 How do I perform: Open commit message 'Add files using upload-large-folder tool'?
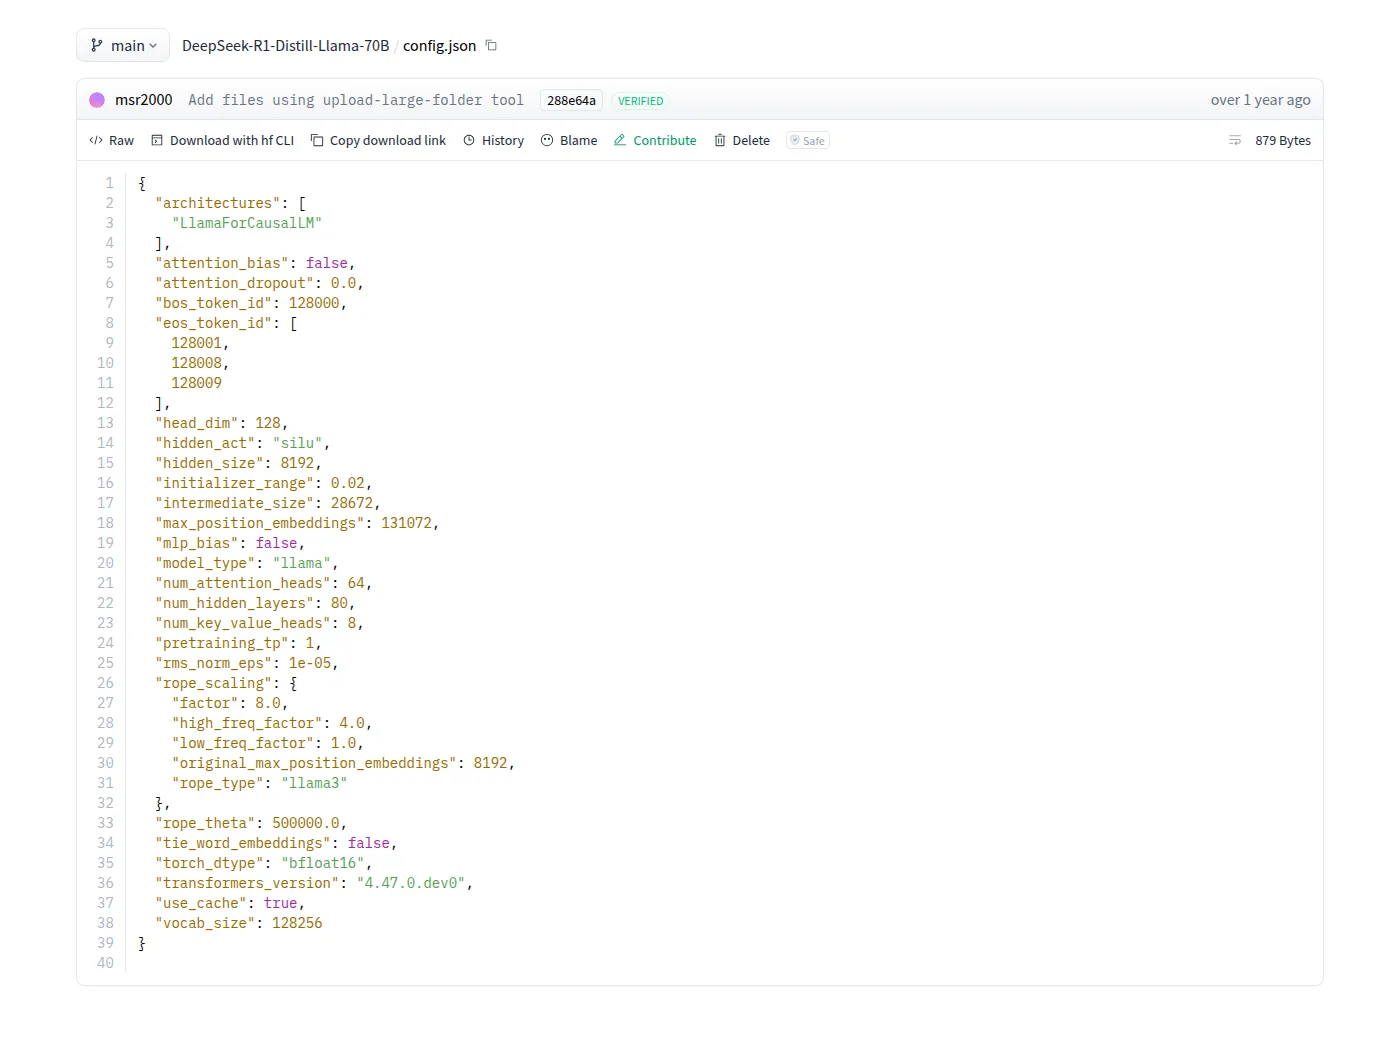(356, 100)
